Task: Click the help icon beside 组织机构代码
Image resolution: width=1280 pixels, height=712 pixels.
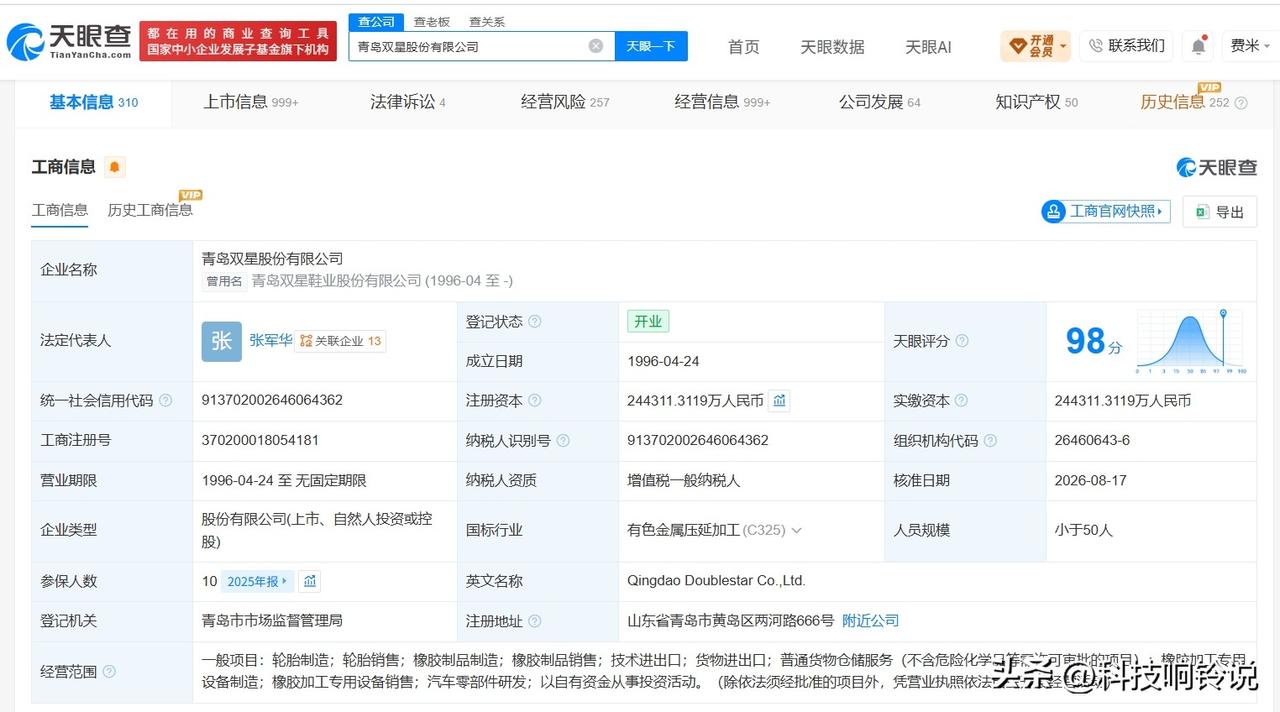Action: point(990,441)
